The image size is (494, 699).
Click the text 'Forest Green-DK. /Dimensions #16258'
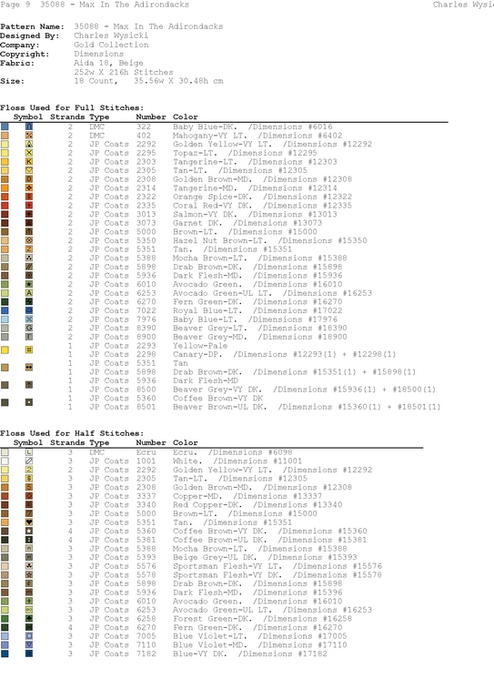[x=262, y=618]
